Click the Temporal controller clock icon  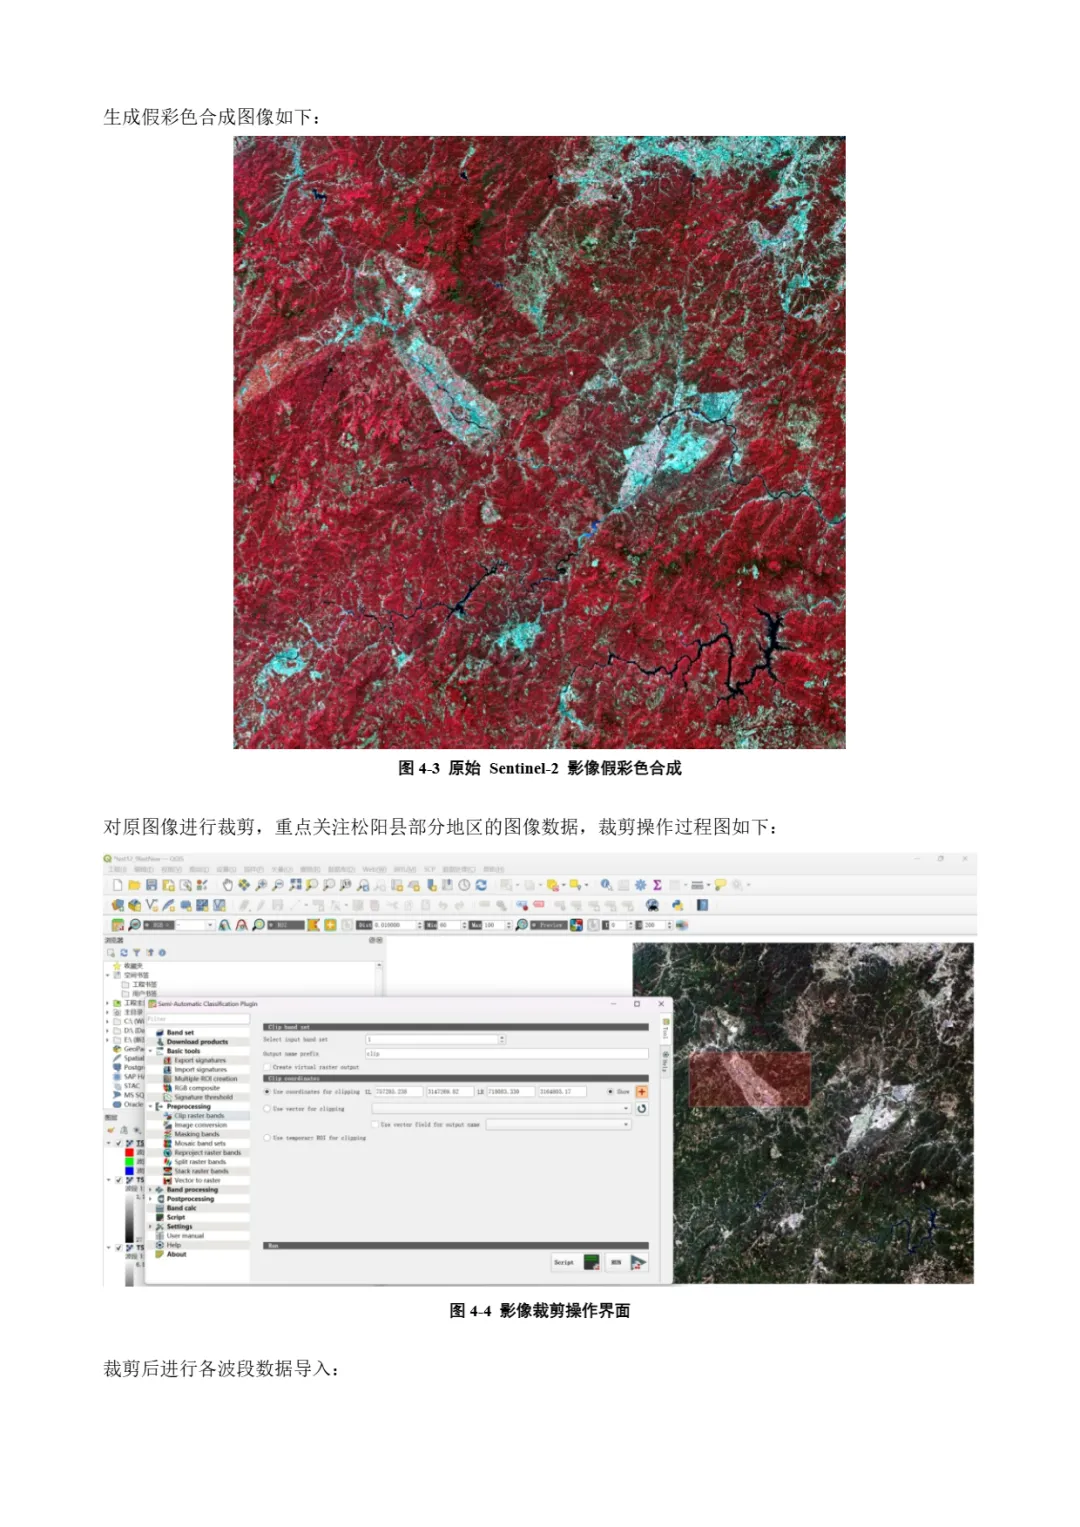465,885
